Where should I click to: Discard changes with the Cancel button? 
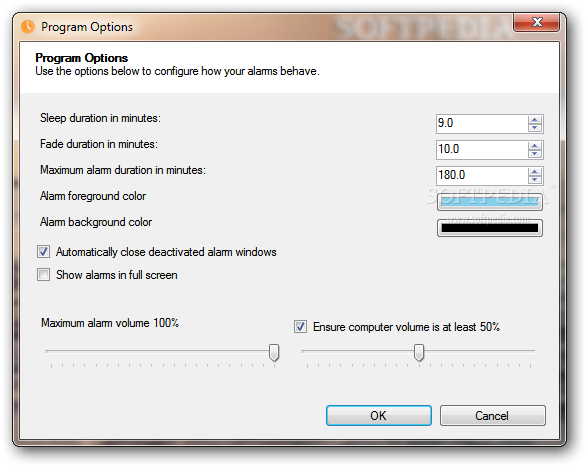(493, 415)
